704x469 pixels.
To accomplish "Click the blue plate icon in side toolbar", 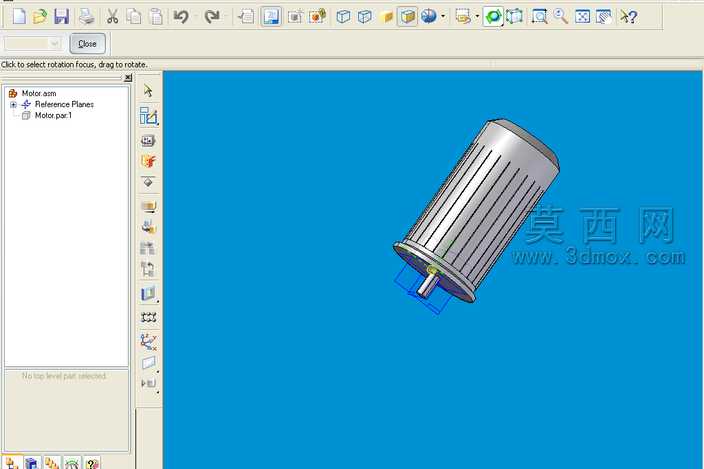I will 148,294.
